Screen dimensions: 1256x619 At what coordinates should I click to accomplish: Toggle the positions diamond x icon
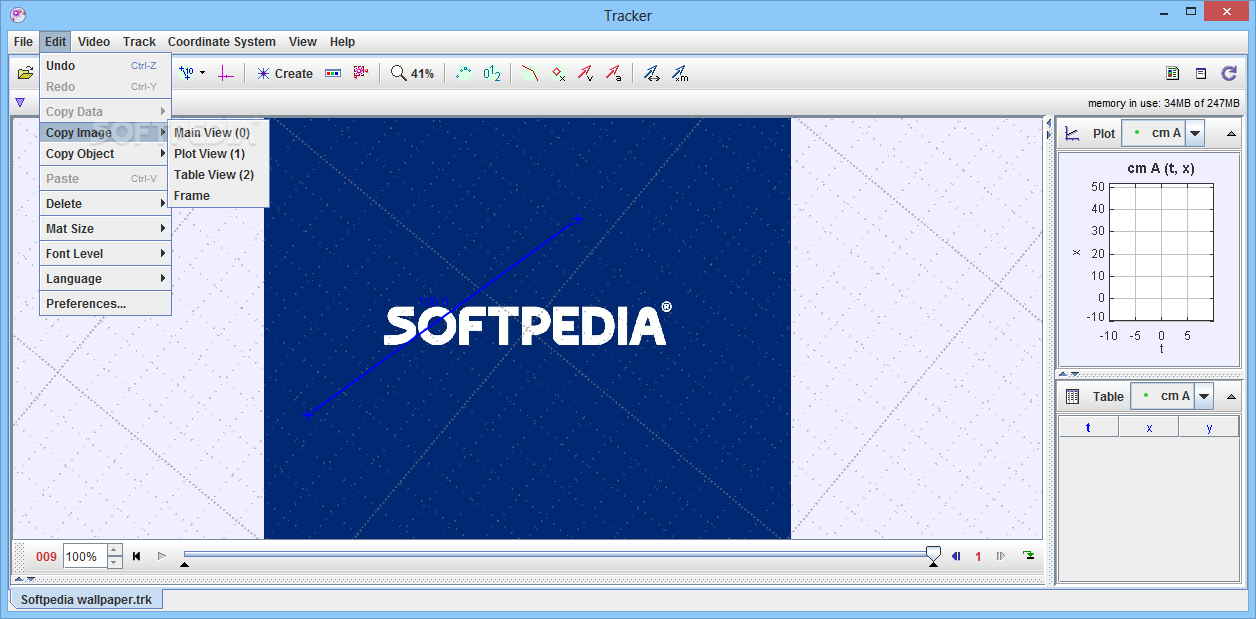559,73
